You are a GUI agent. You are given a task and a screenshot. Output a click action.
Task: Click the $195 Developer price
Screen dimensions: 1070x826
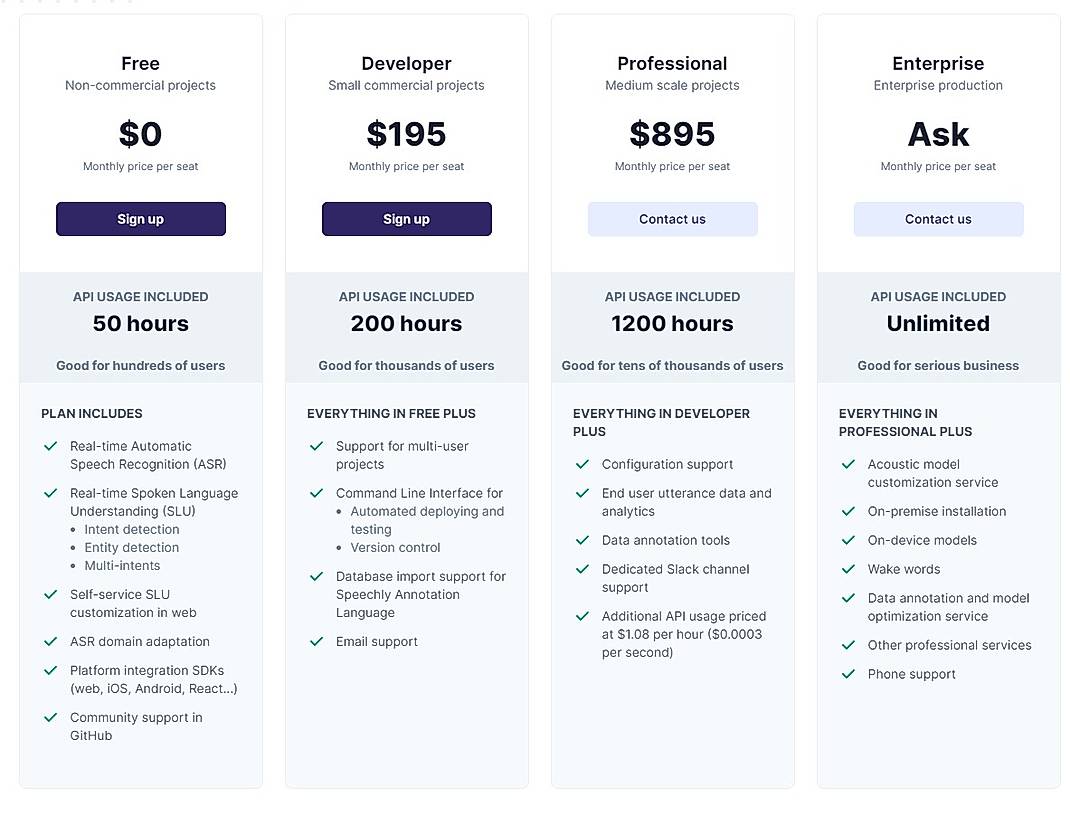[406, 133]
